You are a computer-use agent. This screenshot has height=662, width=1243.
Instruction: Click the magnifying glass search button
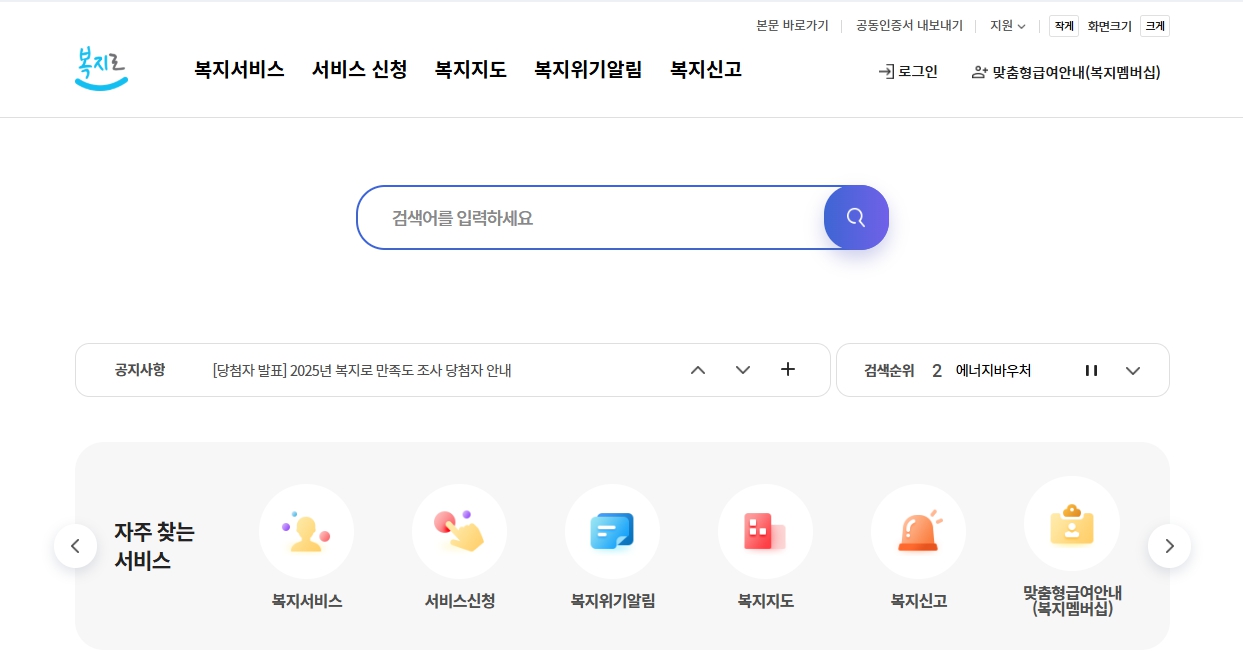pos(856,217)
